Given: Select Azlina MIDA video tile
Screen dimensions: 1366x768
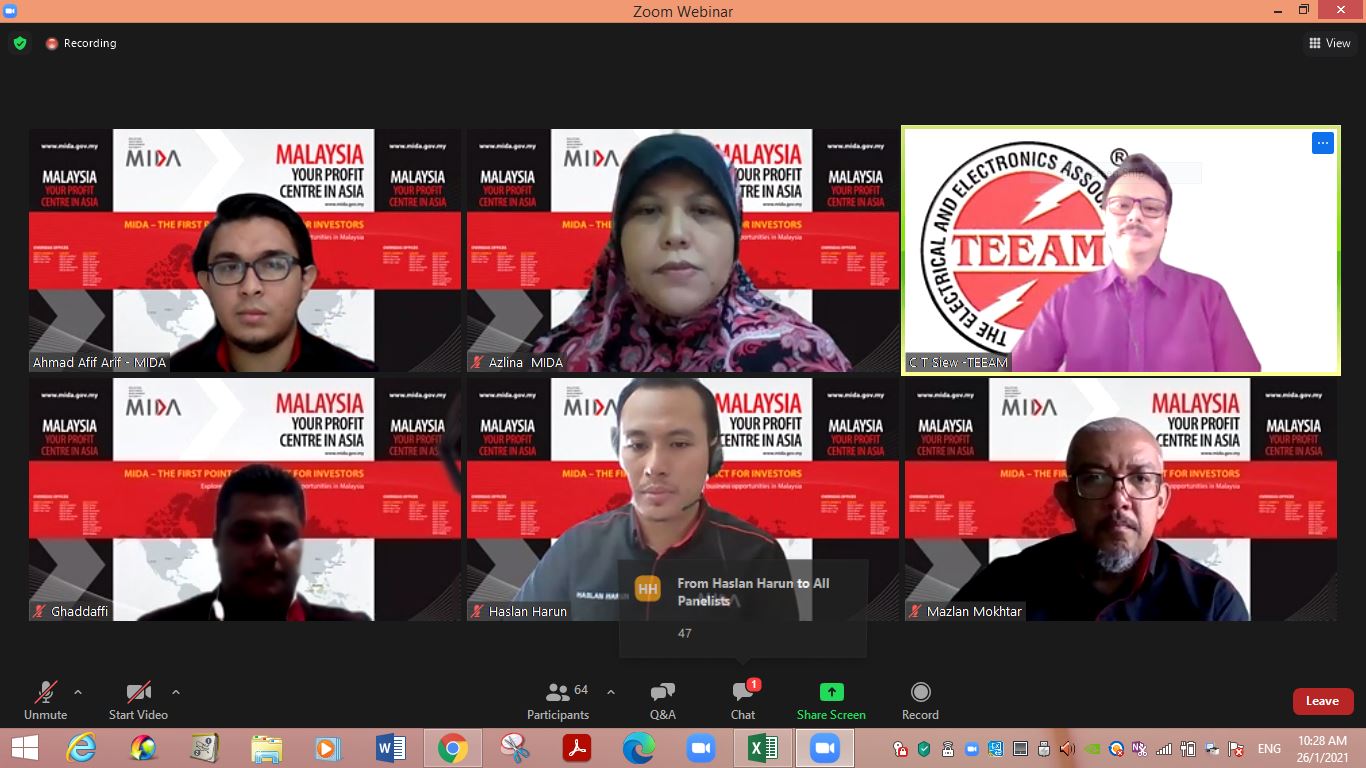Looking at the screenshot, I should tap(682, 250).
